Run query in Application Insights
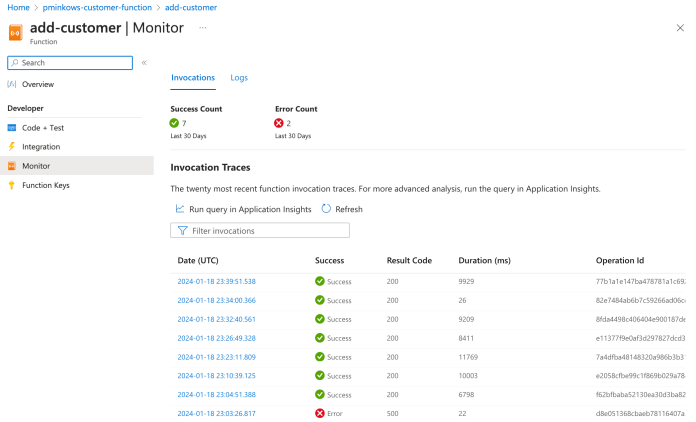The width and height of the screenshot is (696, 422). 250,209
